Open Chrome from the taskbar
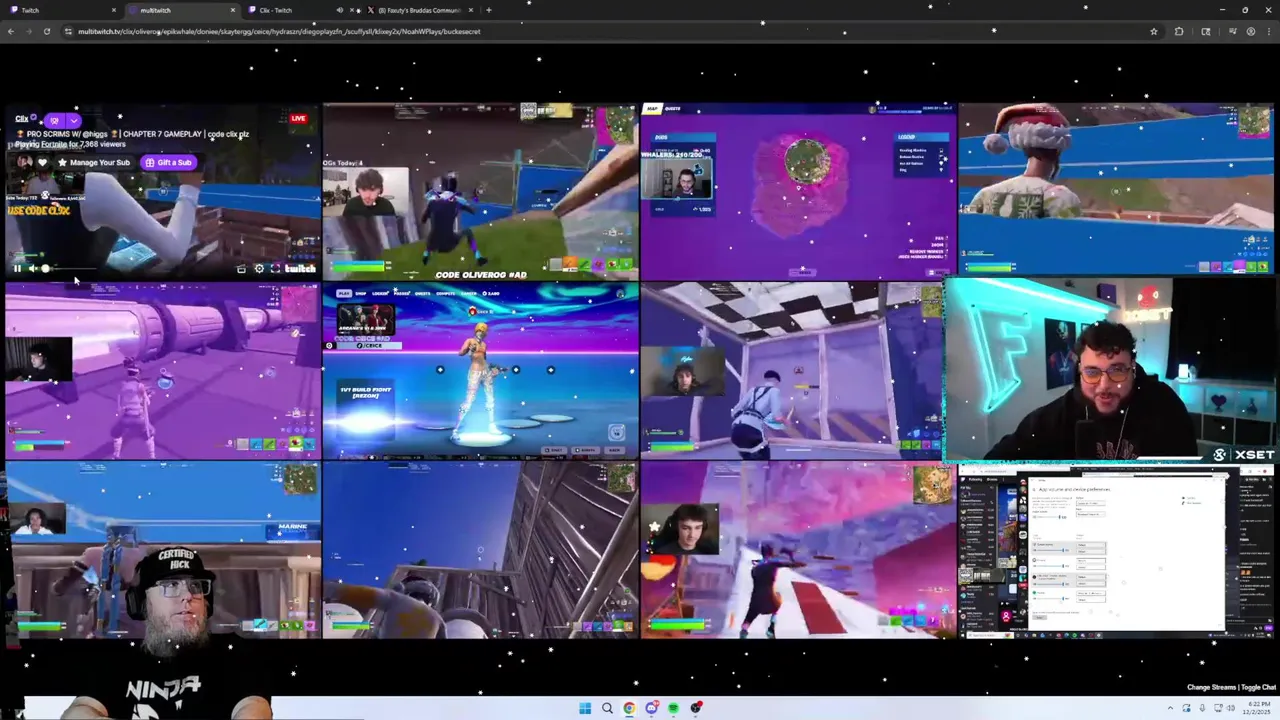This screenshot has width=1280, height=720. click(629, 708)
